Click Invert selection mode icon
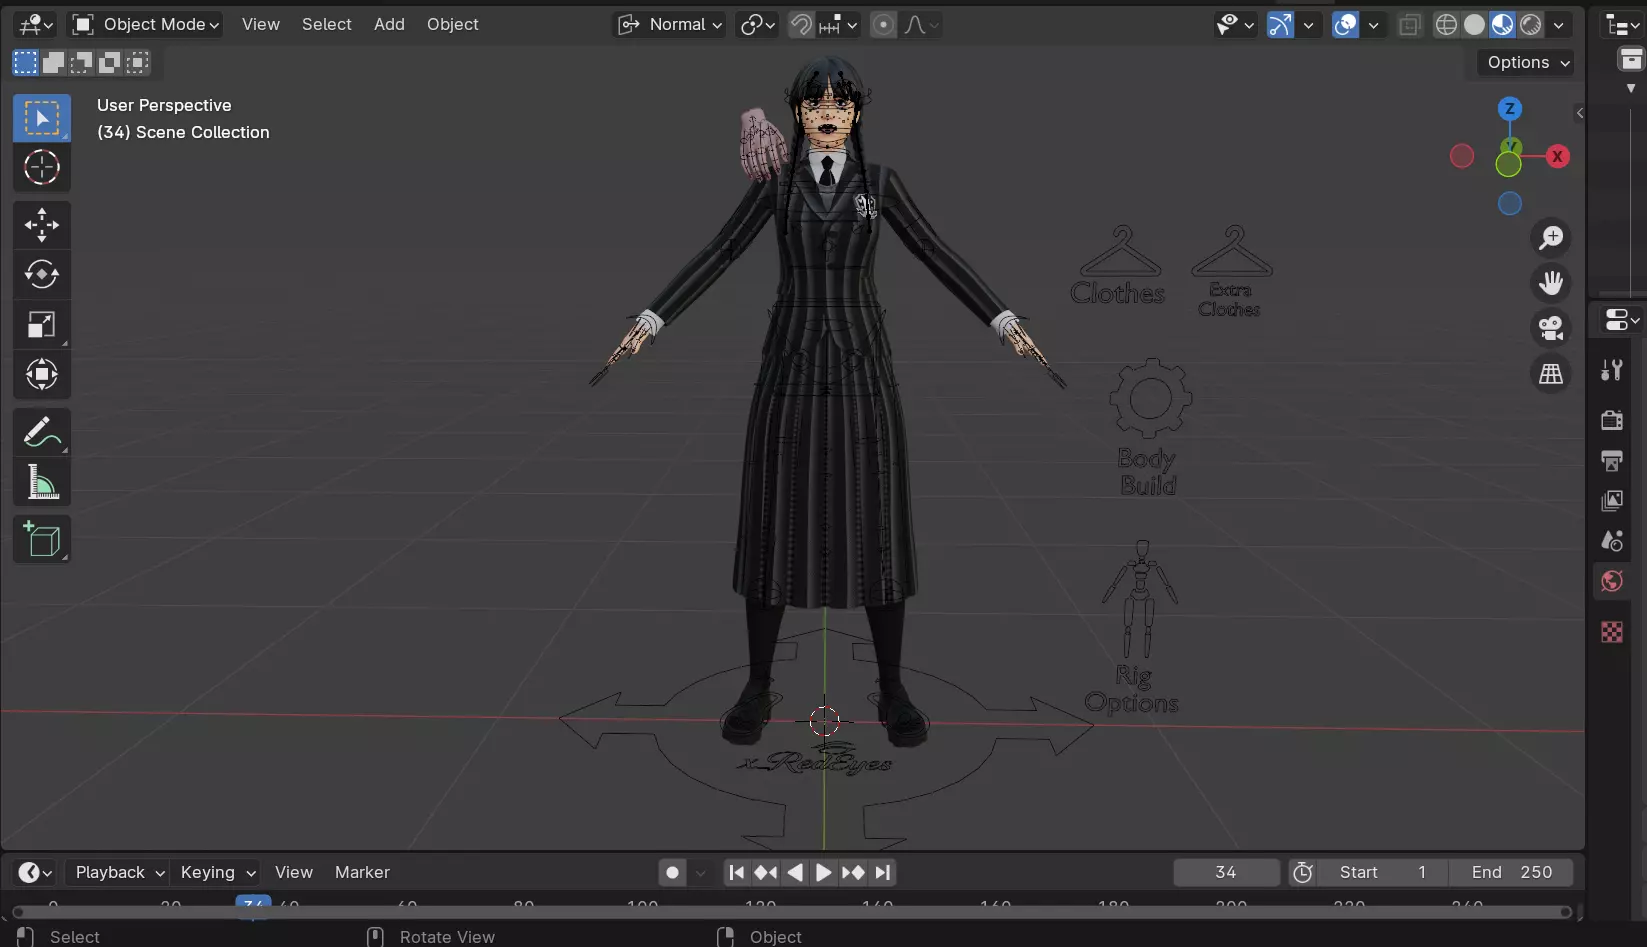The height and width of the screenshot is (947, 1647). [109, 63]
